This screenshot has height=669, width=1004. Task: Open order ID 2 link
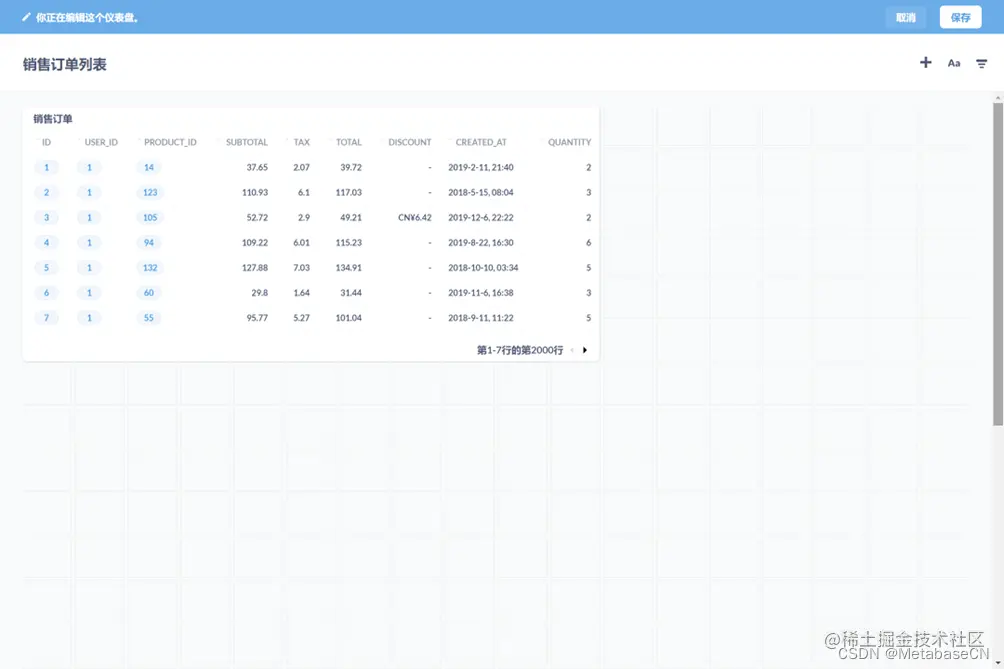click(46, 192)
